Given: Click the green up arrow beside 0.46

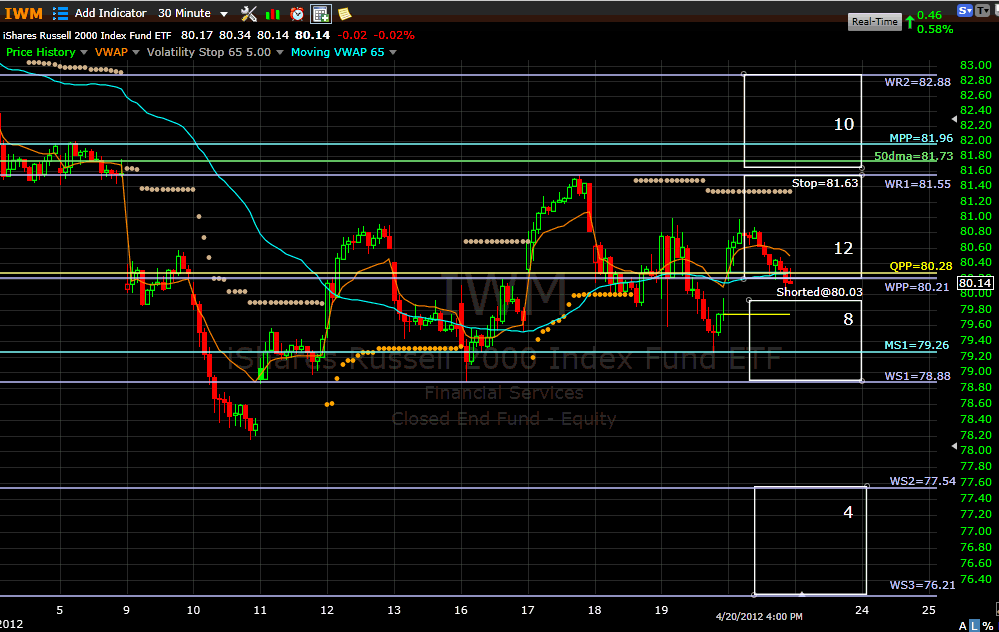Looking at the screenshot, I should pyautogui.click(x=910, y=22).
